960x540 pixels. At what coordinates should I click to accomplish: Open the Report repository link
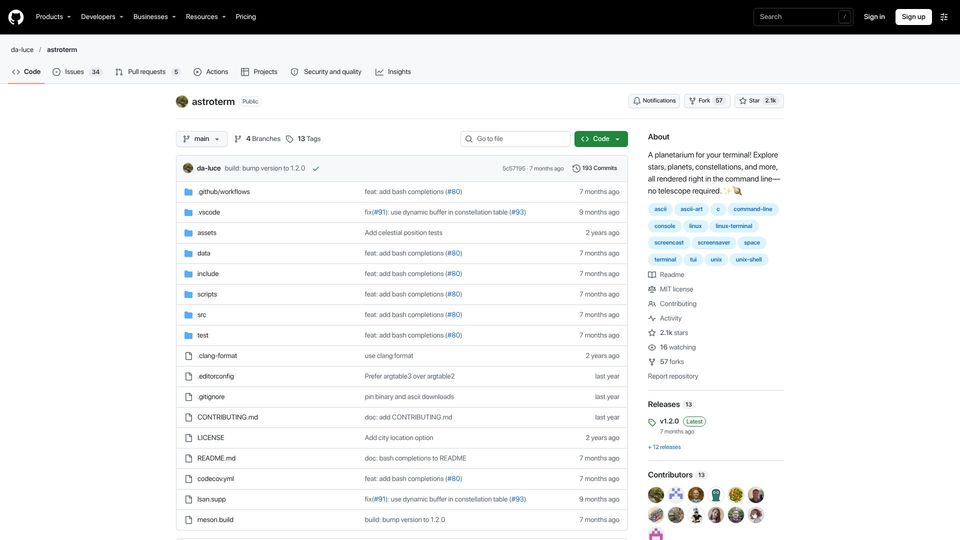coord(673,377)
